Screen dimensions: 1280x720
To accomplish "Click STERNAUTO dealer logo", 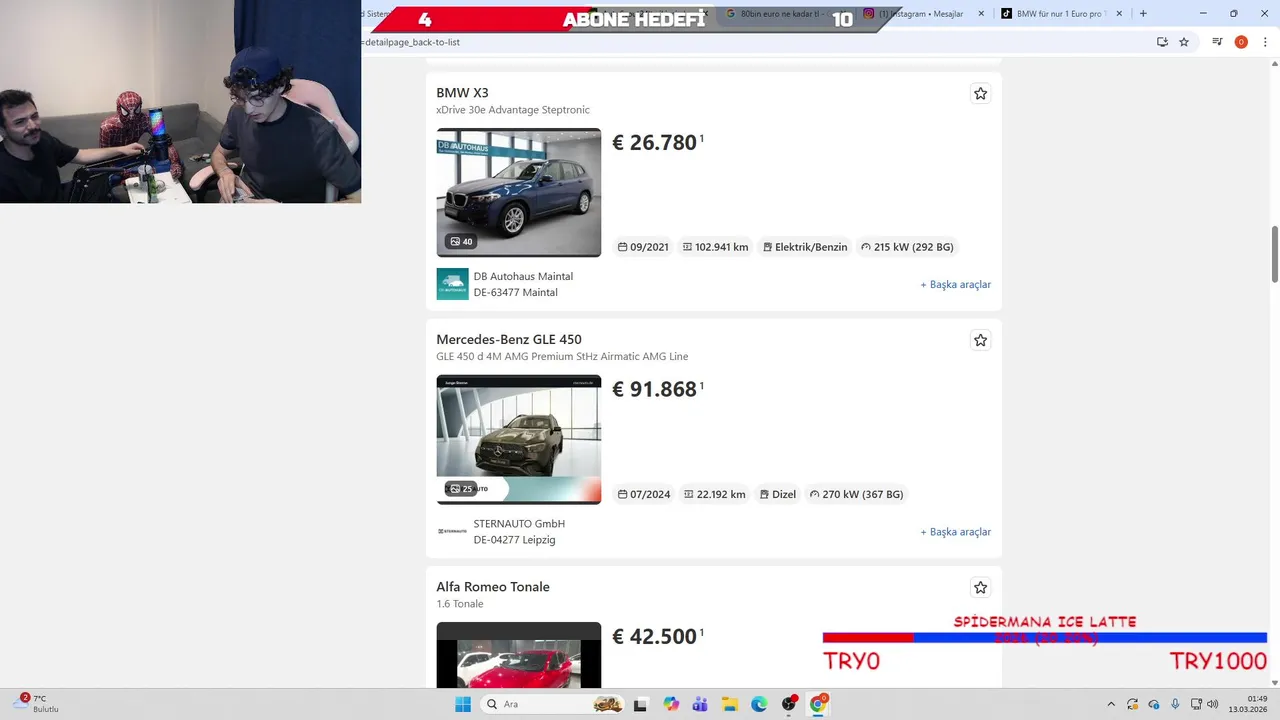I will coord(452,531).
